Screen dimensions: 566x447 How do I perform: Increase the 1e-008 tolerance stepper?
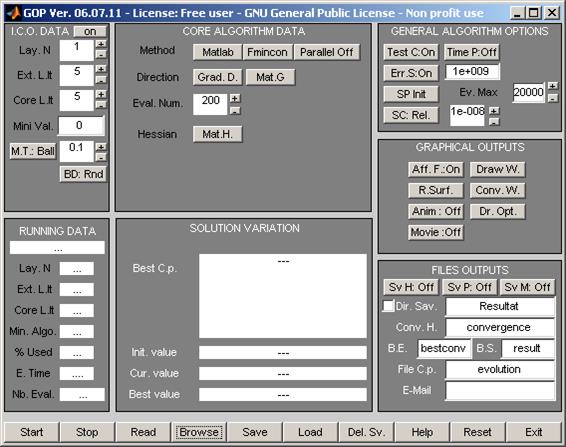(x=494, y=110)
